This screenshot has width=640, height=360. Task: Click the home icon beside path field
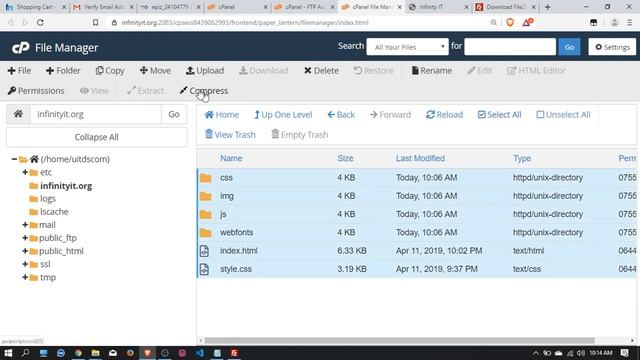18,114
